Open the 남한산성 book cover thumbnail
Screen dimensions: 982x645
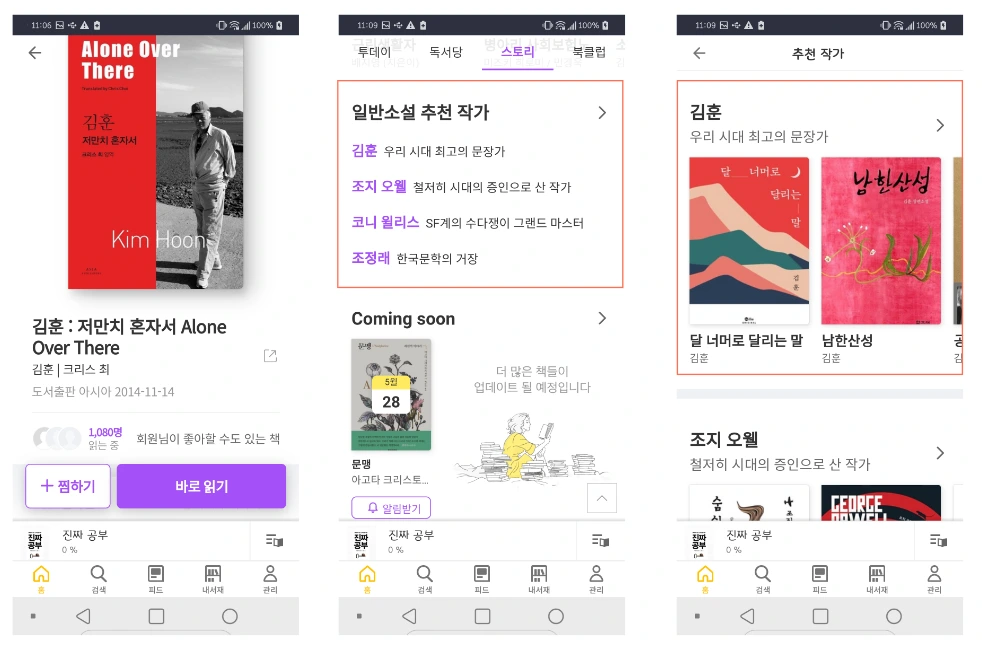click(x=881, y=240)
